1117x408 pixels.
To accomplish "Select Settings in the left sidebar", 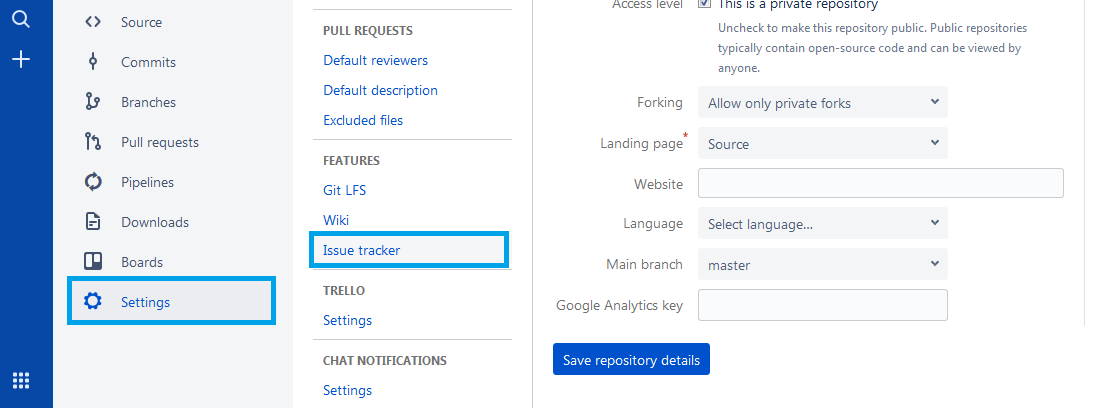I will pyautogui.click(x=171, y=302).
